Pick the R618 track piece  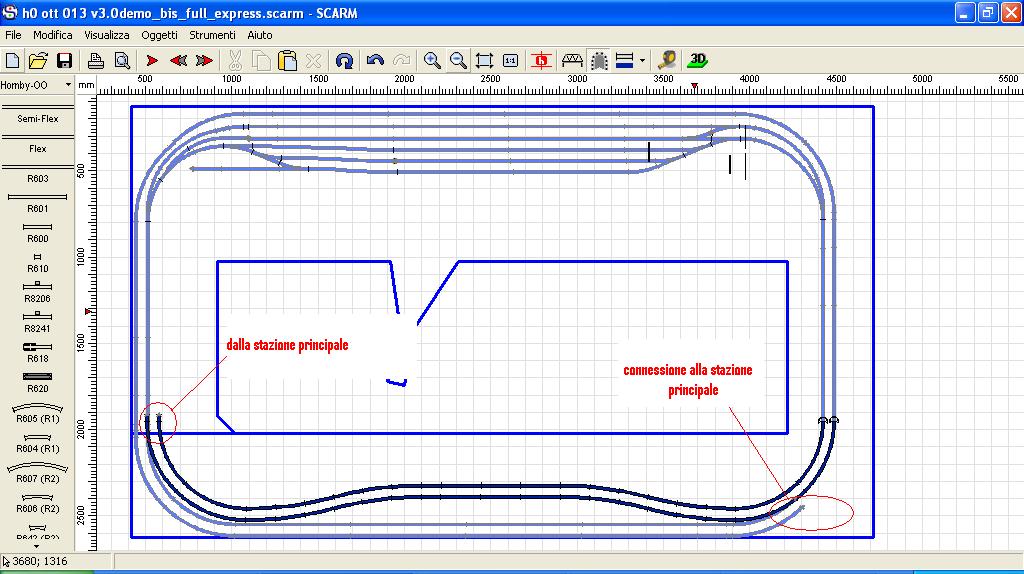click(37, 353)
